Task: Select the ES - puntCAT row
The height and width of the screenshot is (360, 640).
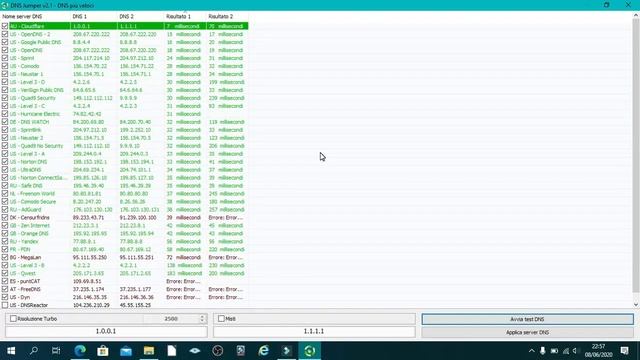Action: click(124, 281)
